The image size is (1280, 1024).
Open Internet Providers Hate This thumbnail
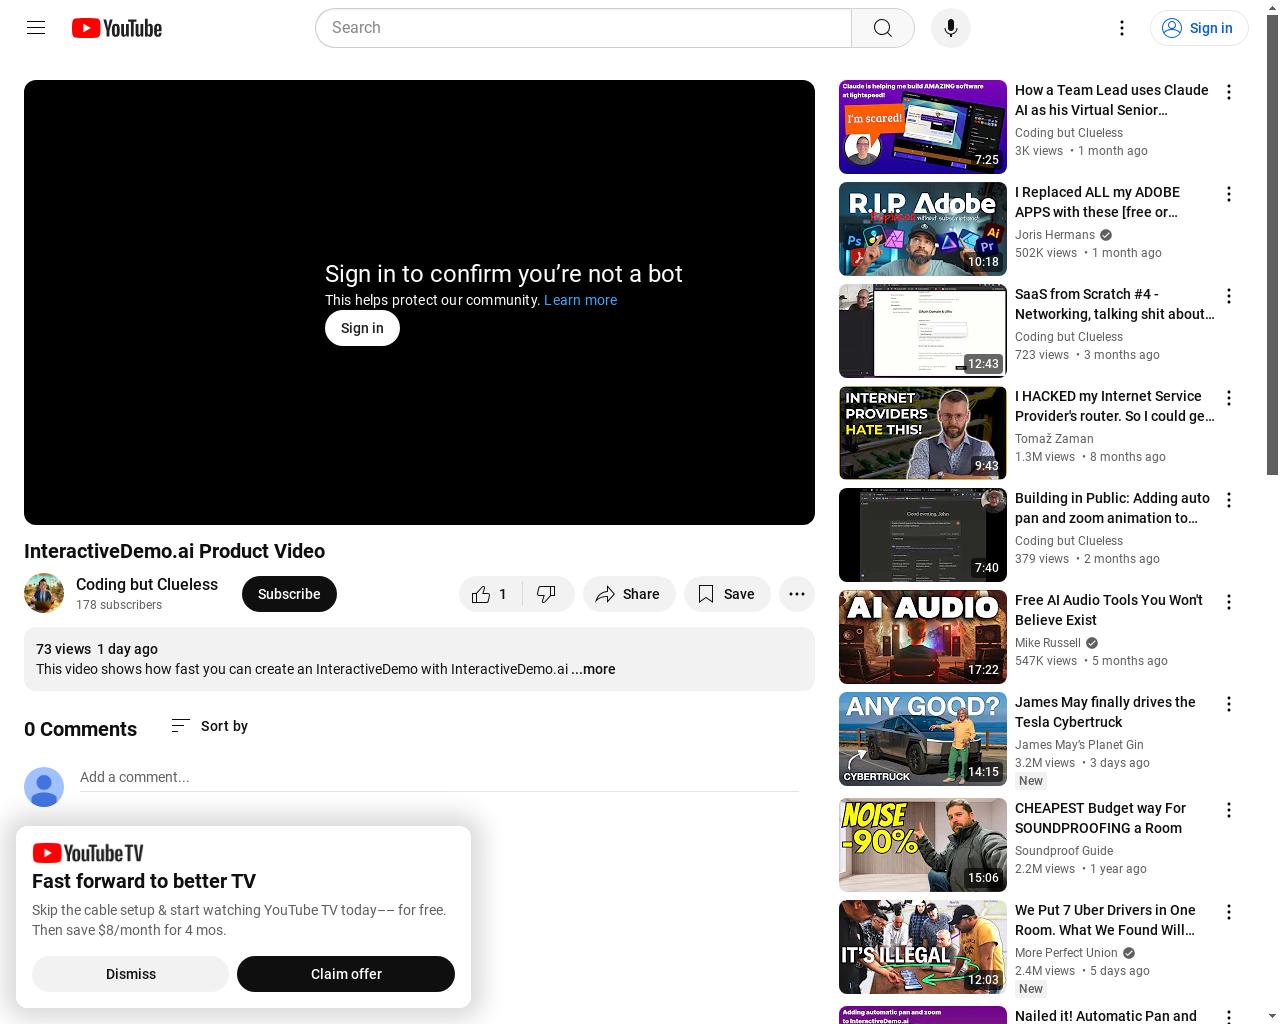click(923, 433)
